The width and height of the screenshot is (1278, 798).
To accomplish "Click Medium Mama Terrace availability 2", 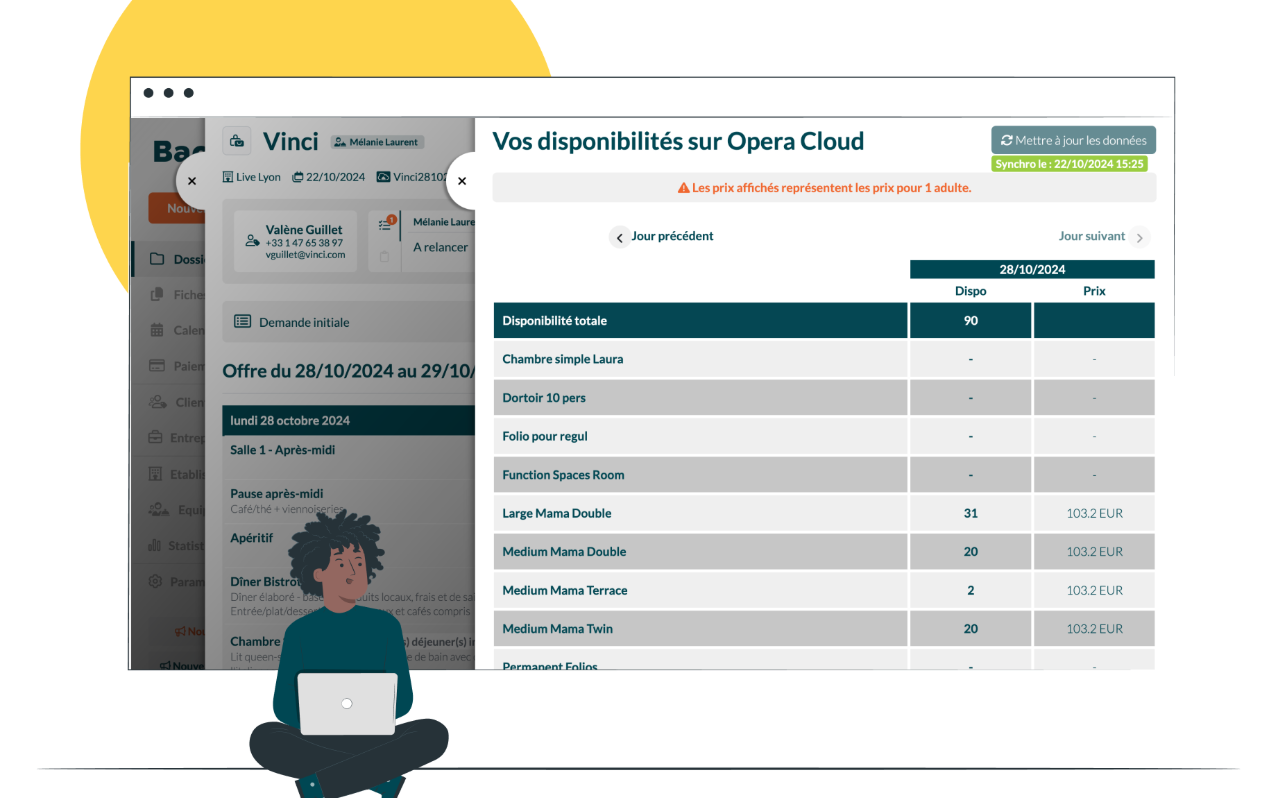I will point(970,590).
